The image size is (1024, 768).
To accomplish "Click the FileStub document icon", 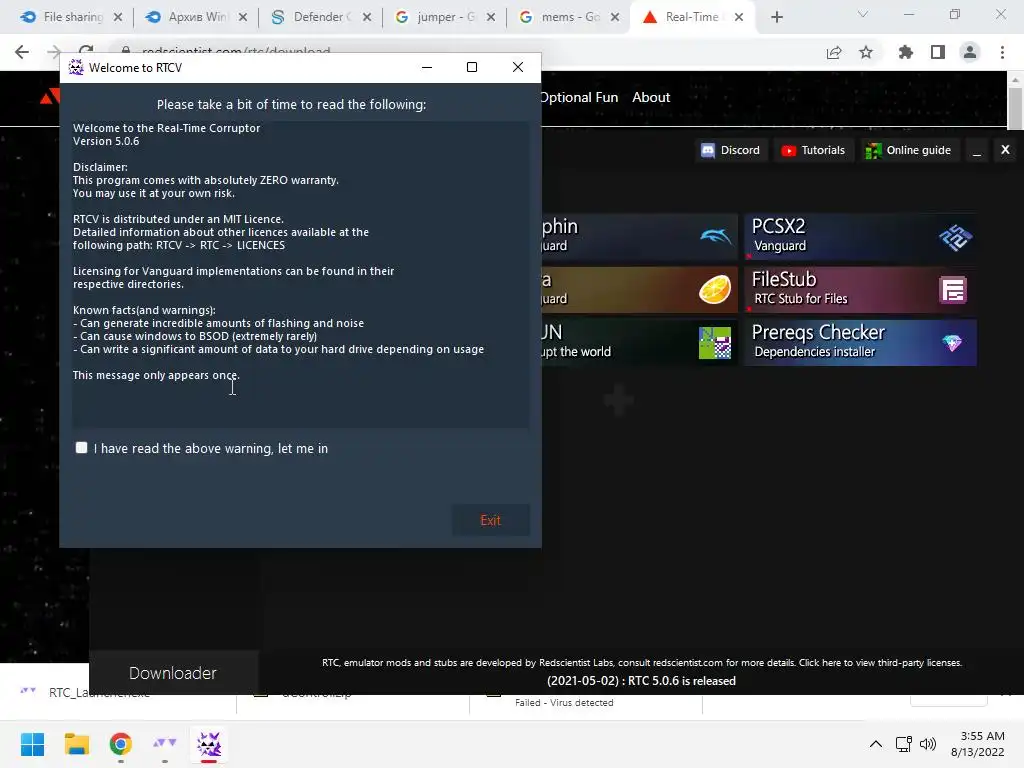I will click(953, 290).
